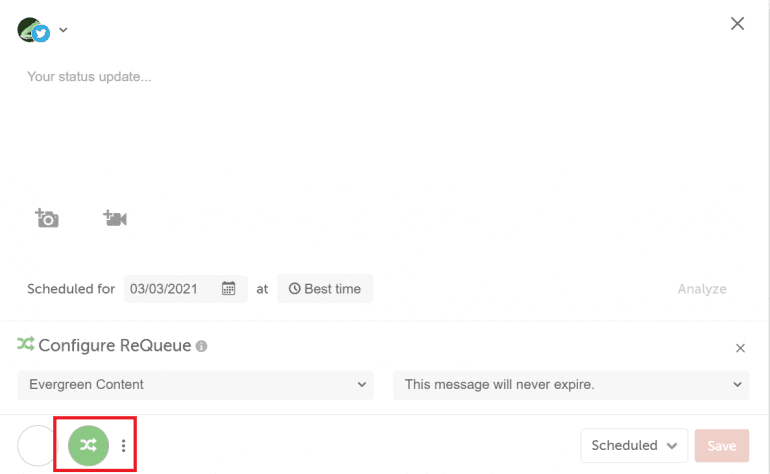Click the ReQueue shuffle icon beside heading
The height and width of the screenshot is (474, 770).
coord(26,344)
